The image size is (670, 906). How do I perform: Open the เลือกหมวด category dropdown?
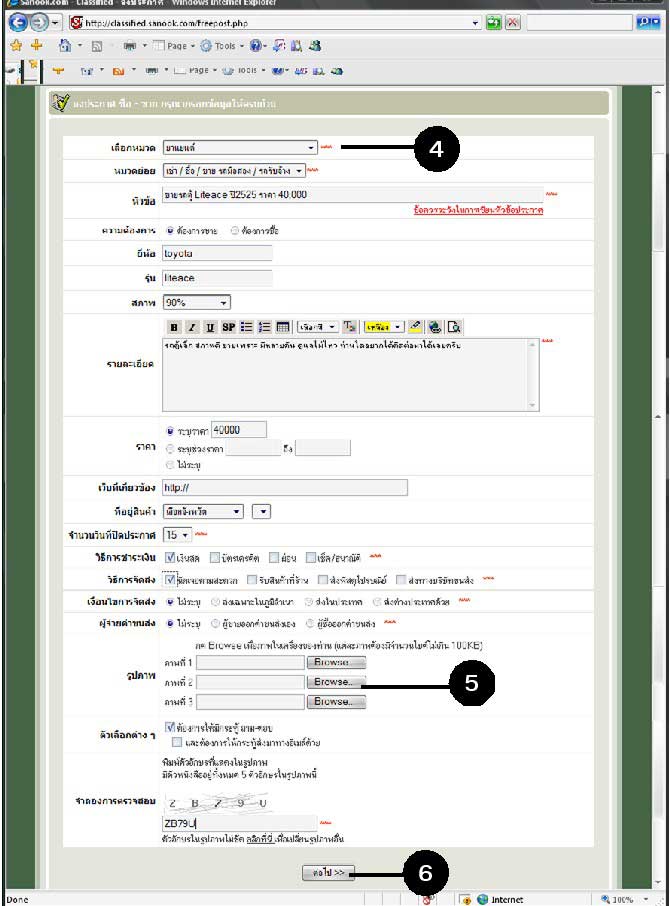[240, 148]
